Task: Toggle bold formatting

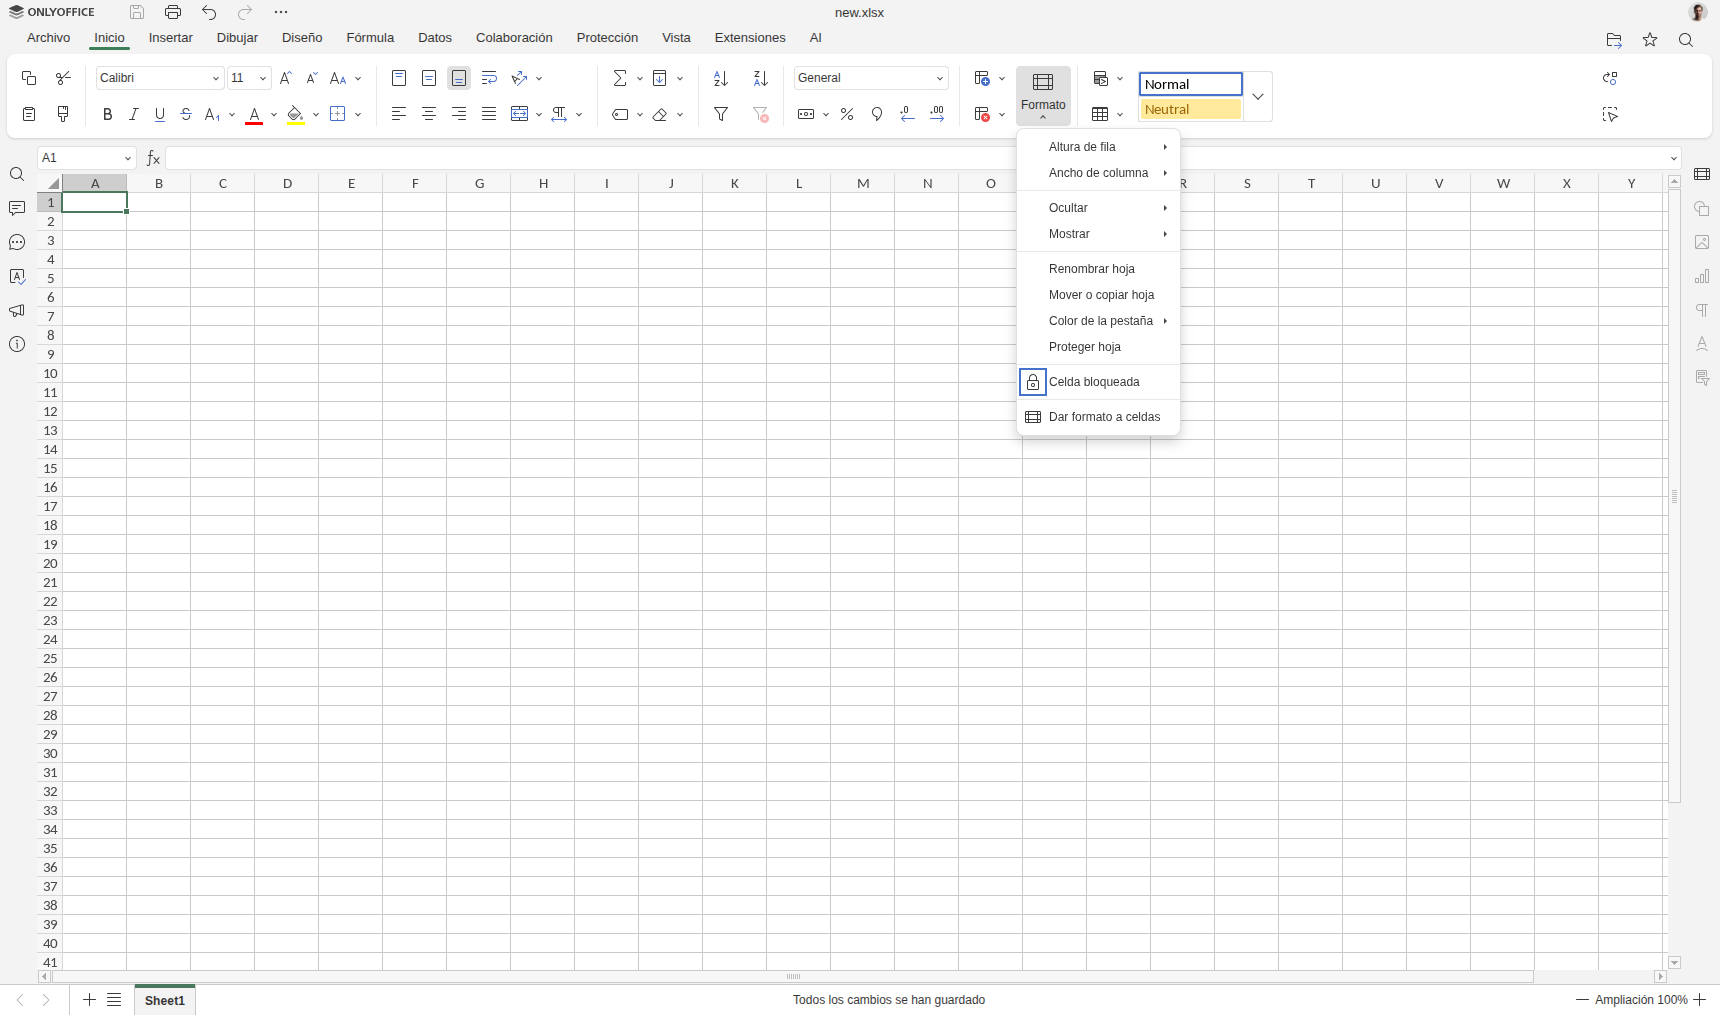Action: click(x=107, y=114)
